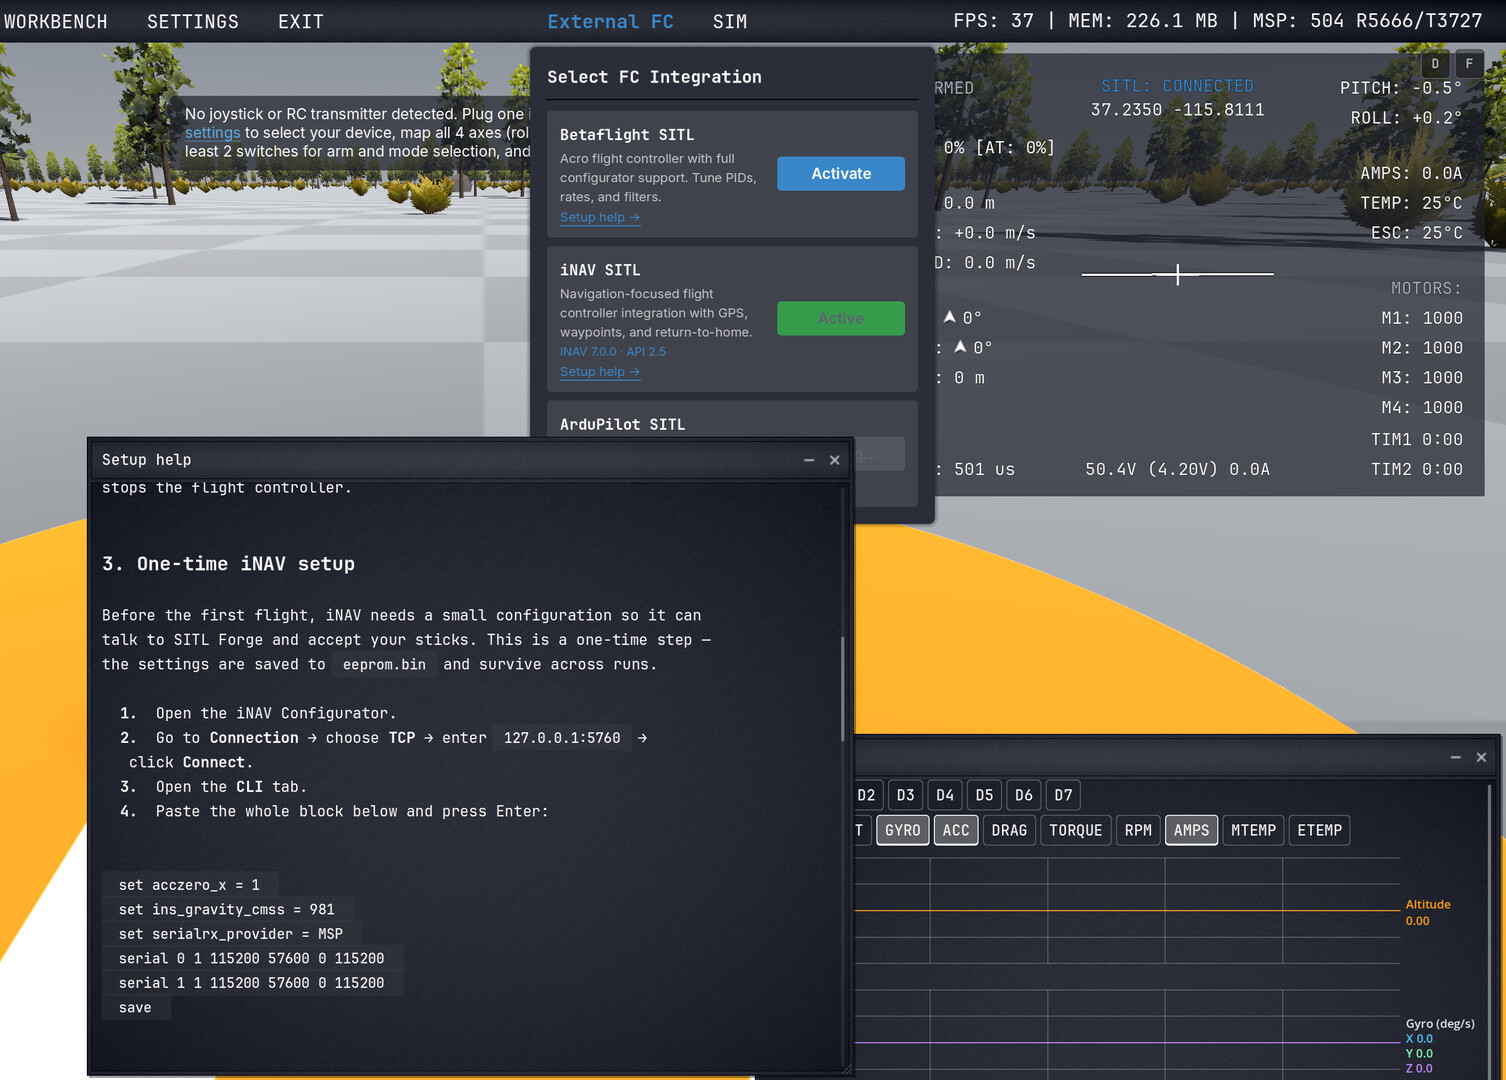
Task: Select the D4 tab in graph window
Action: coord(945,795)
